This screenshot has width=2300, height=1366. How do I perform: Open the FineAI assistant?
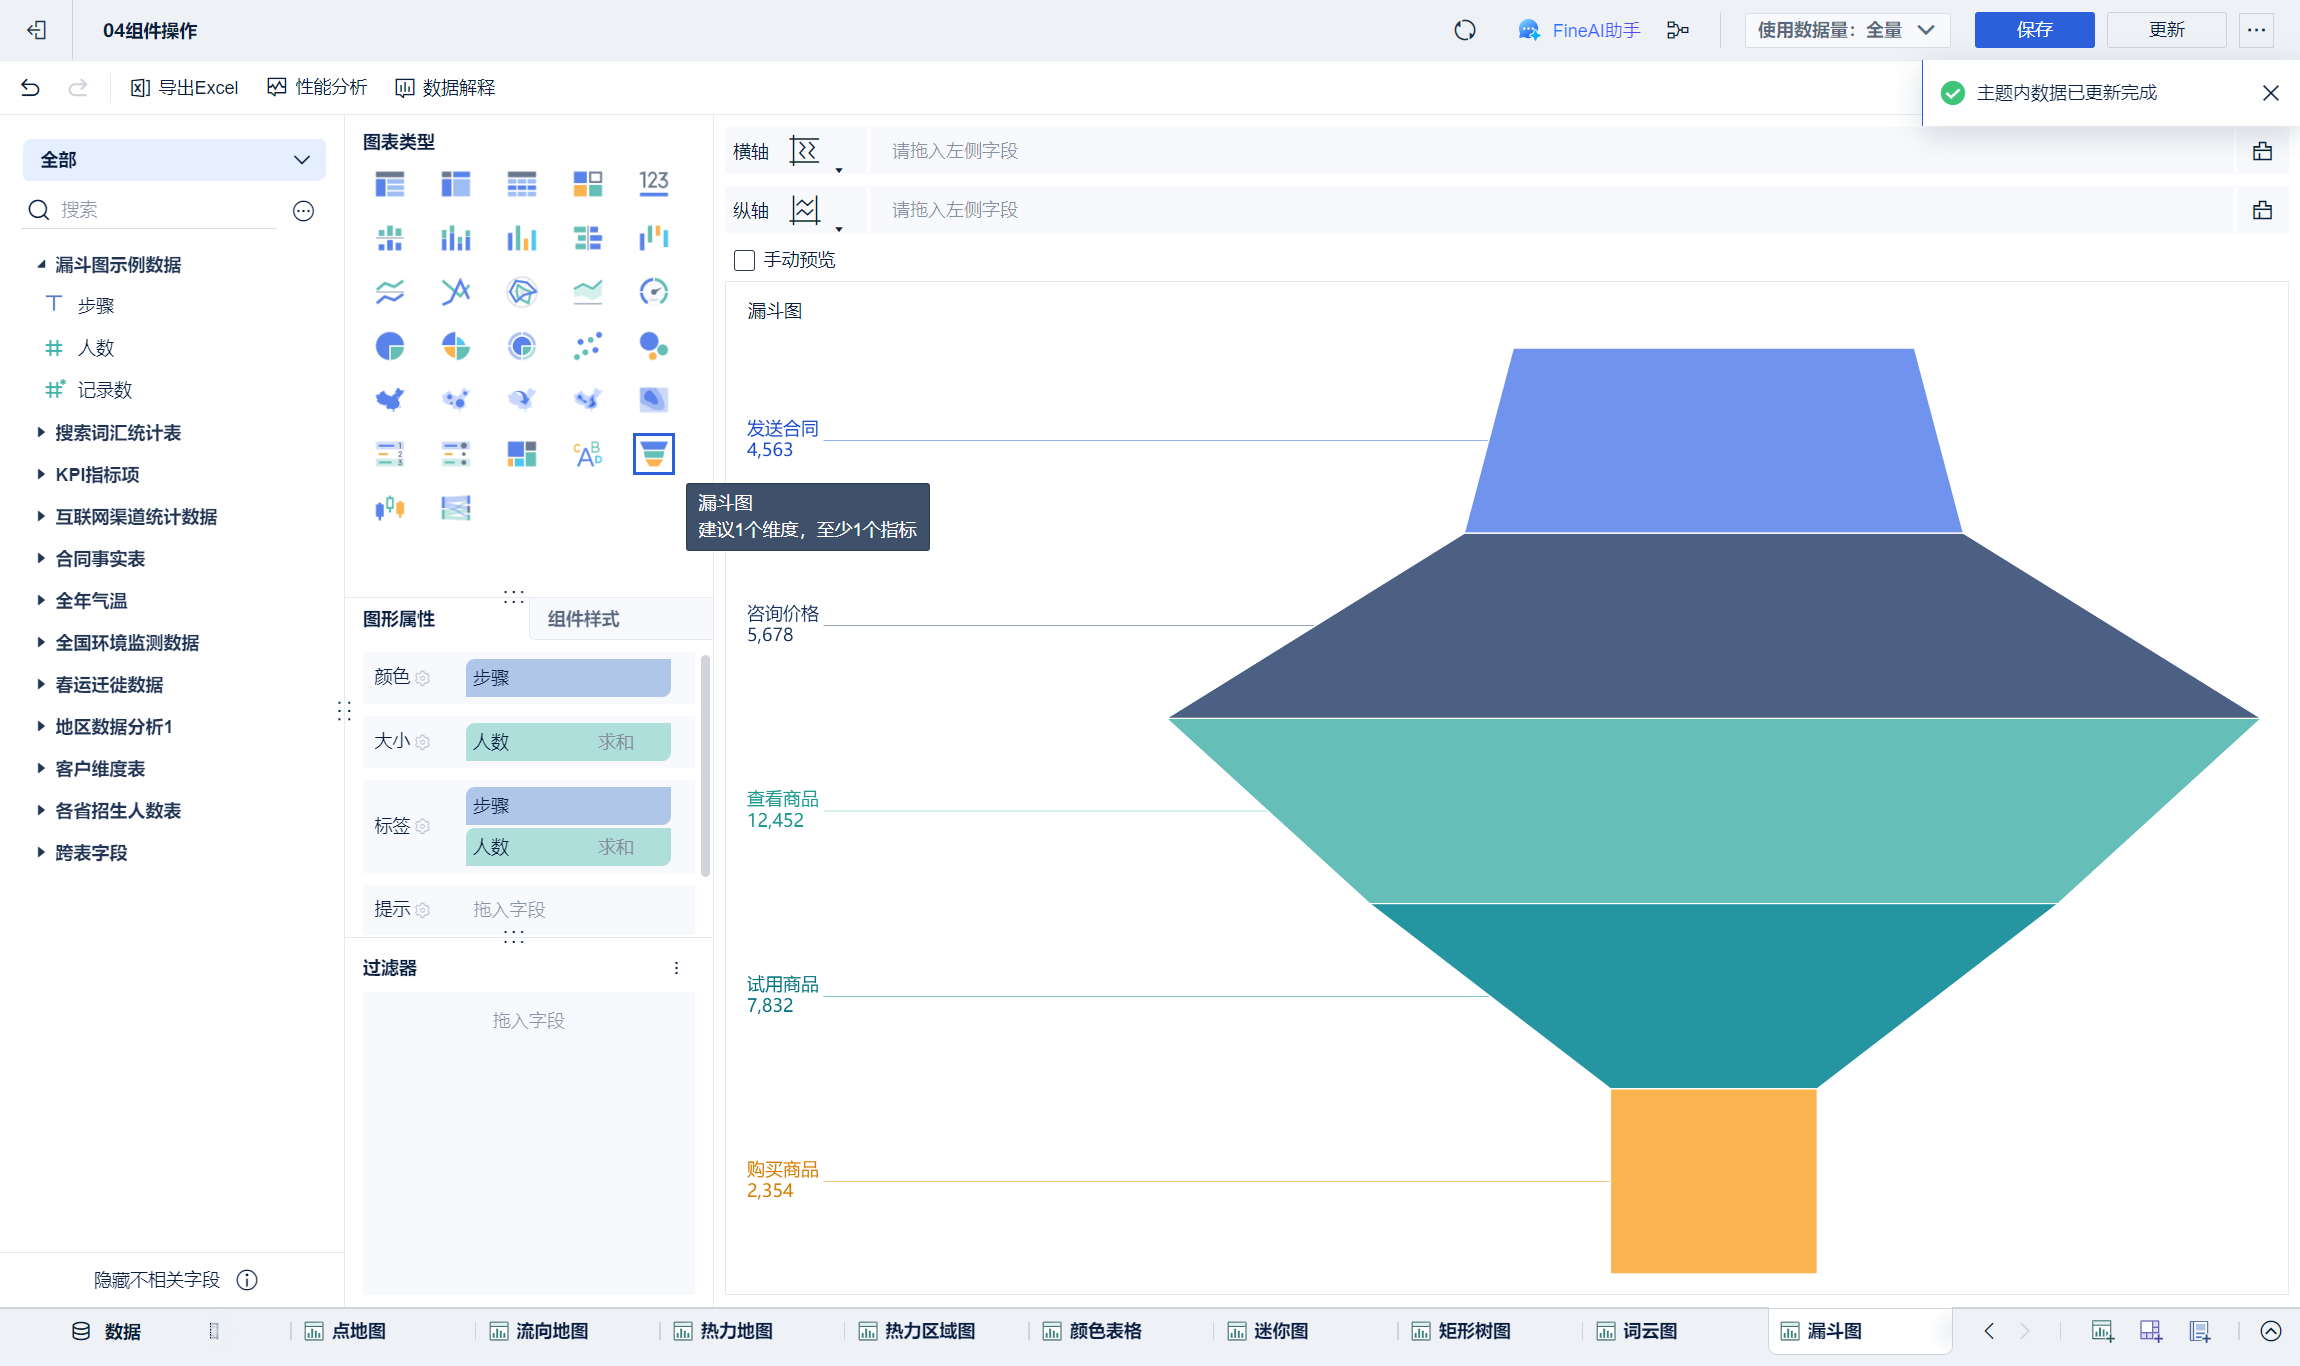tap(1580, 30)
